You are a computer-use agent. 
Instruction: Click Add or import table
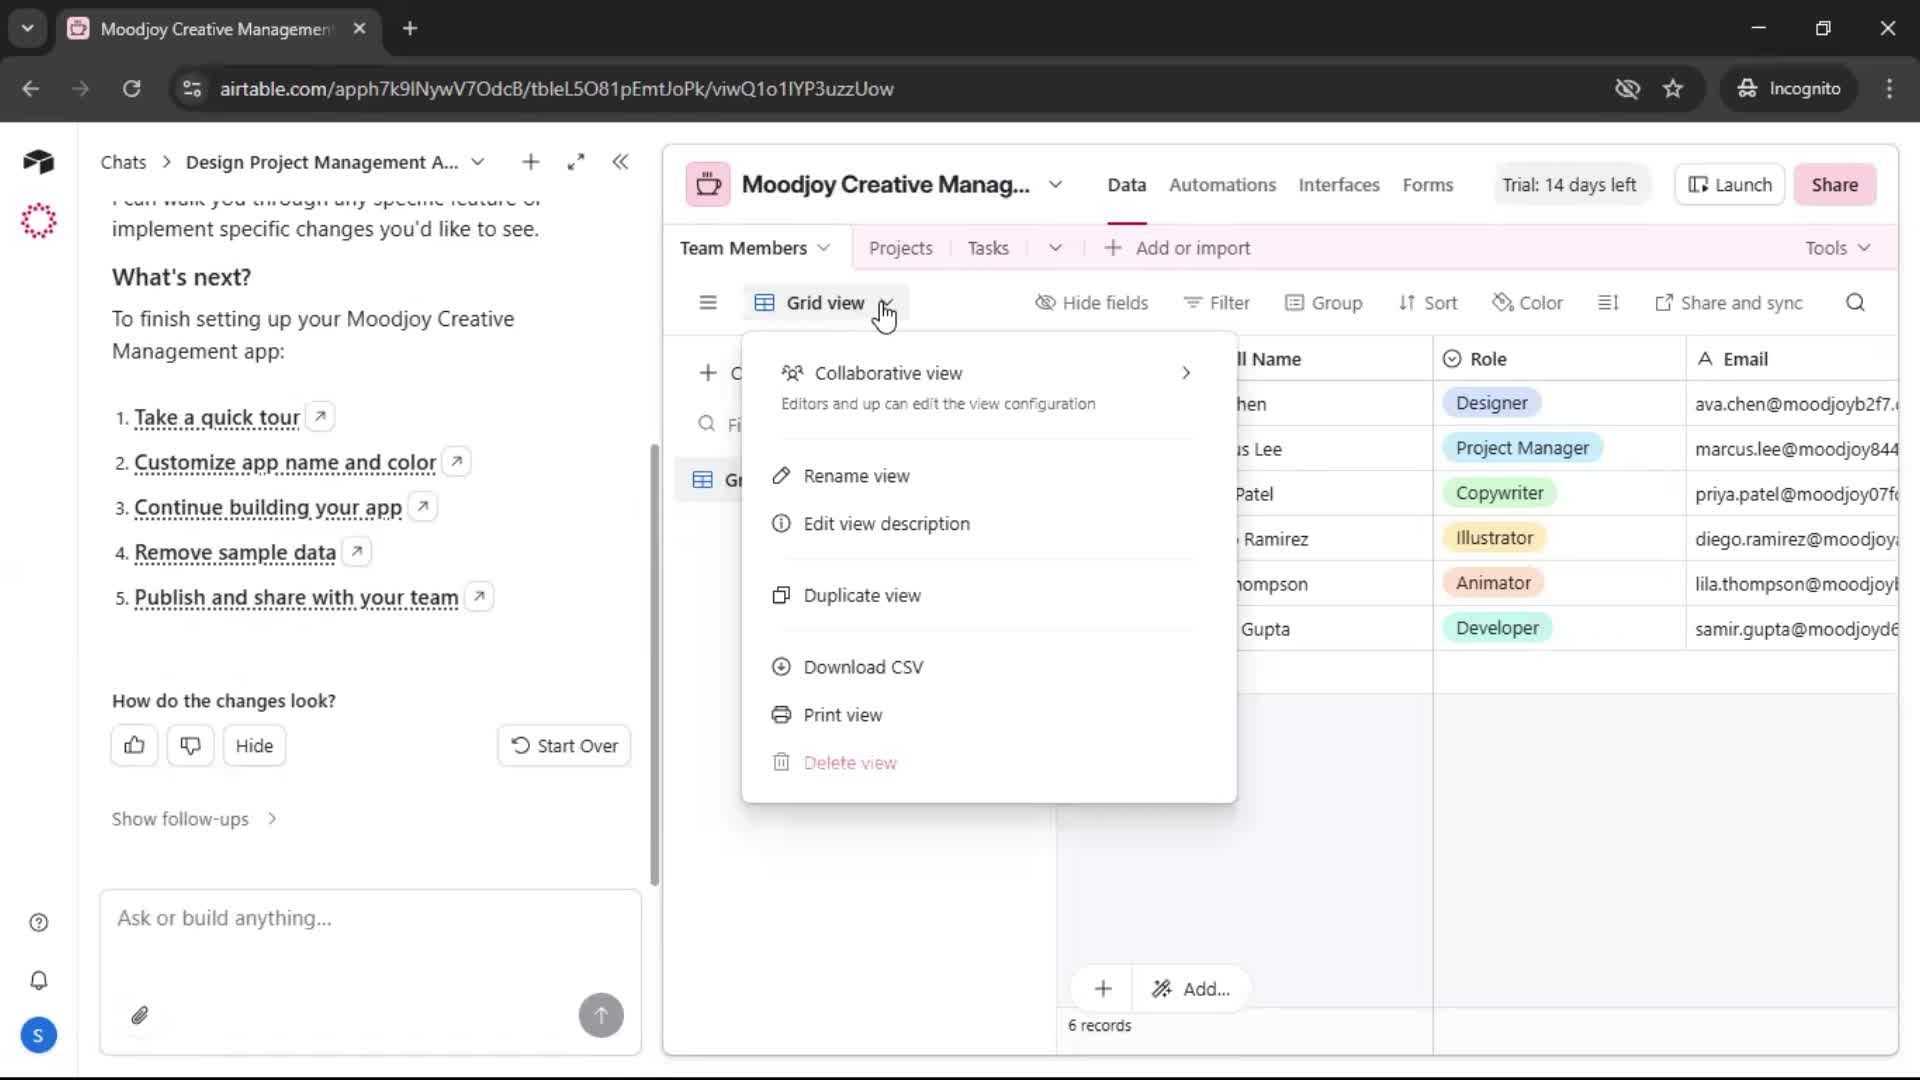coord(1177,248)
